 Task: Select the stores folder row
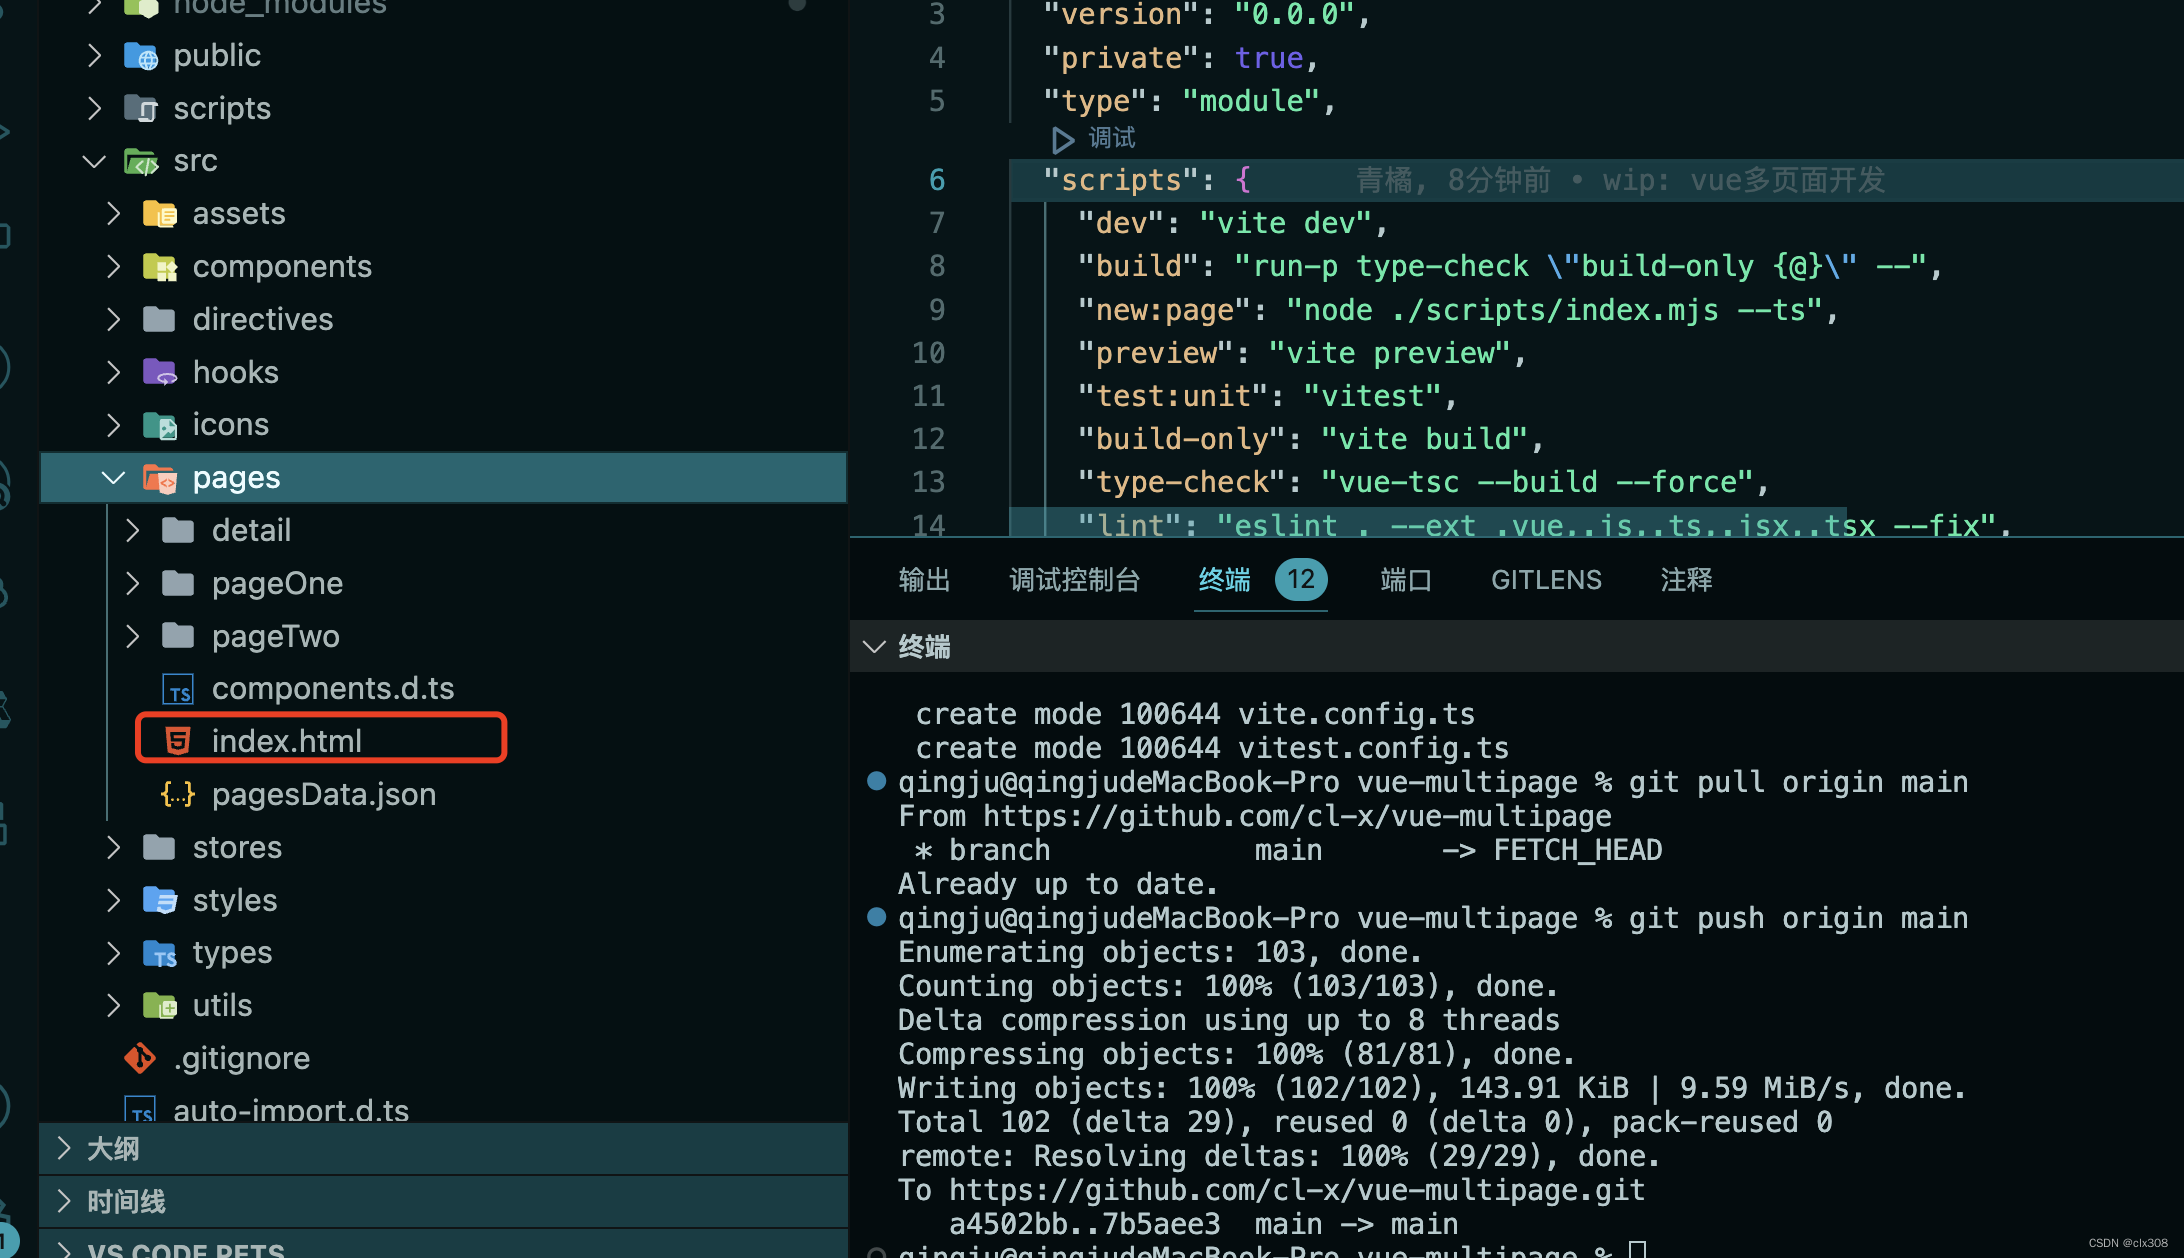tap(443, 847)
